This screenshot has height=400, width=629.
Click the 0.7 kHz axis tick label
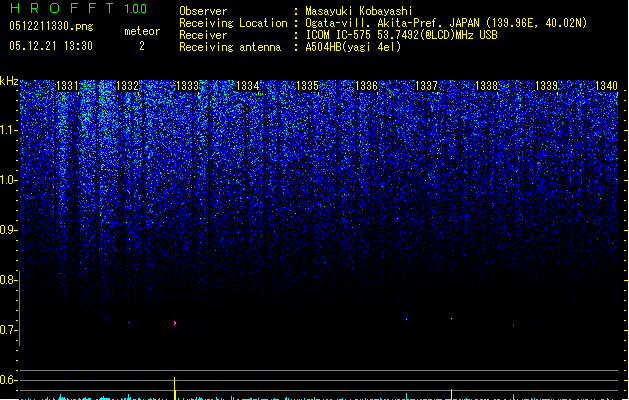pos(8,330)
